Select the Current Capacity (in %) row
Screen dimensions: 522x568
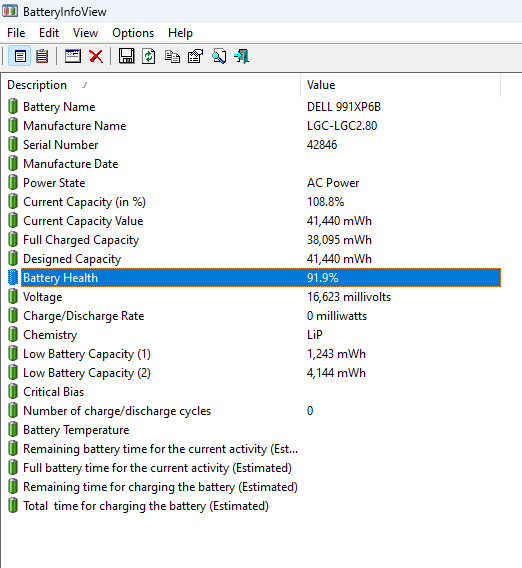click(x=254, y=202)
